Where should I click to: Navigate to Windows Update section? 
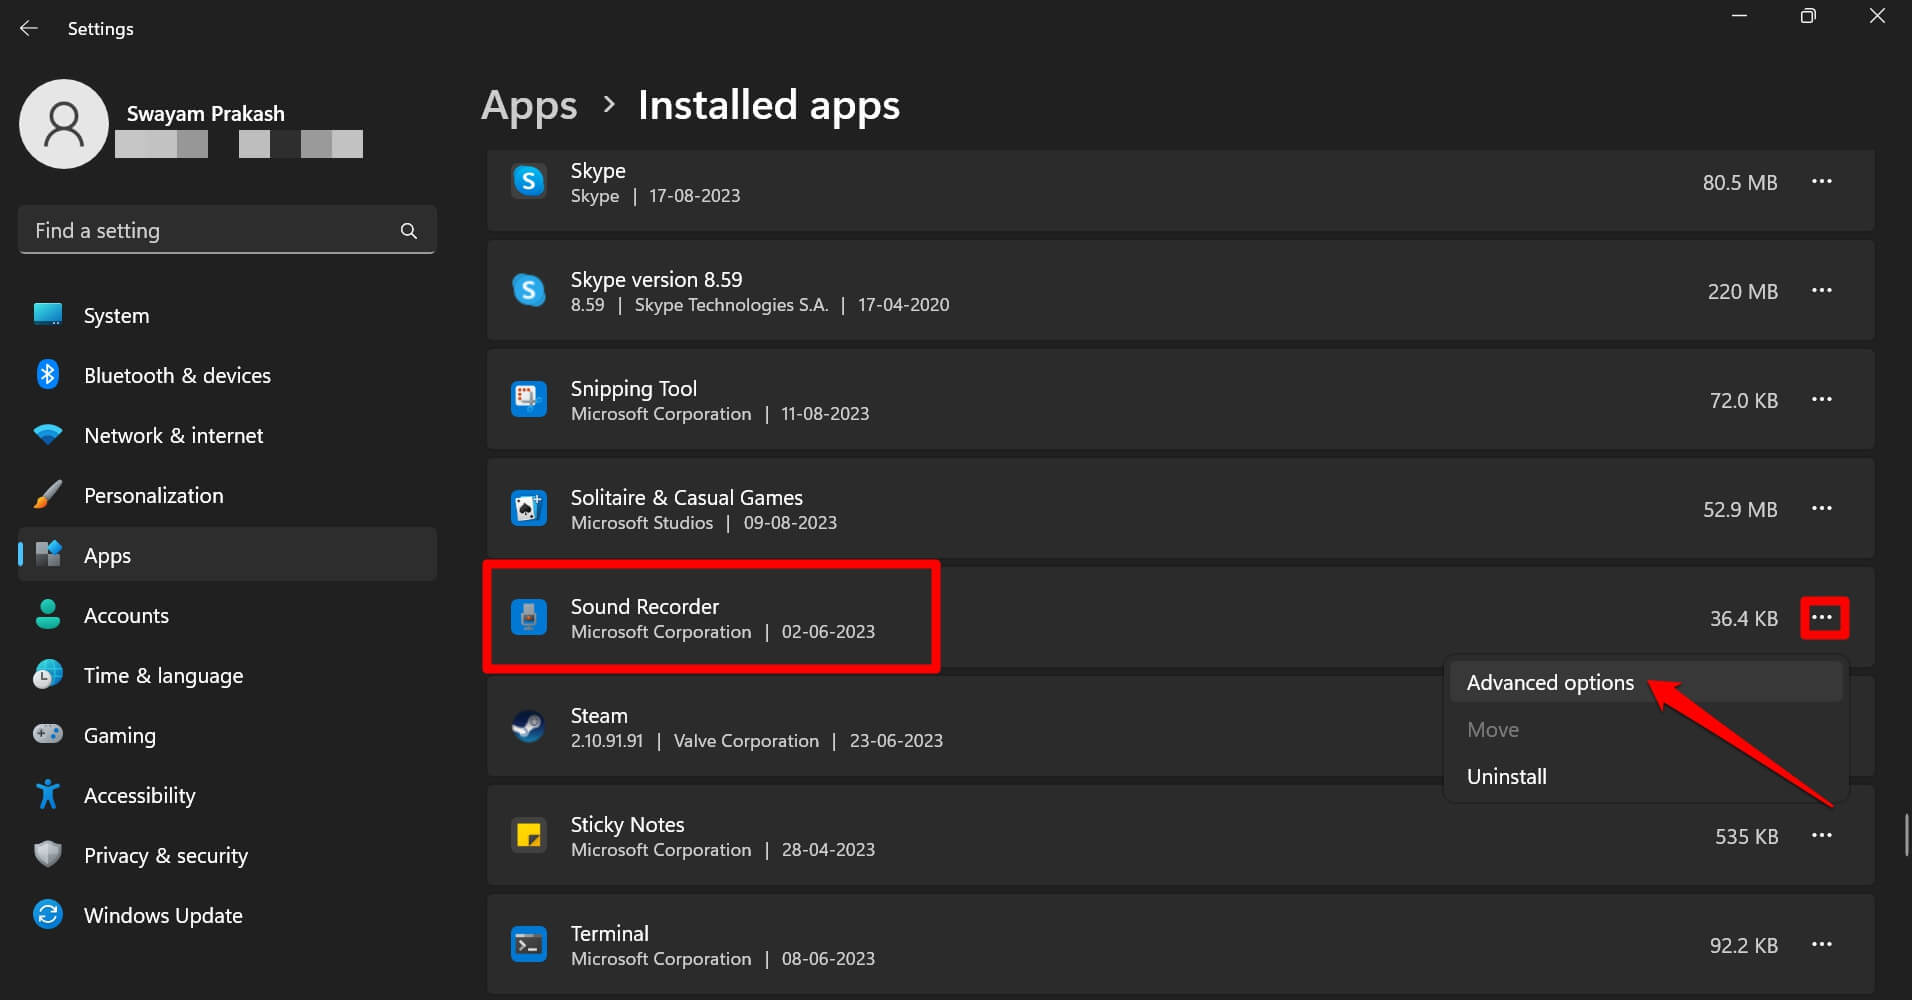(163, 916)
